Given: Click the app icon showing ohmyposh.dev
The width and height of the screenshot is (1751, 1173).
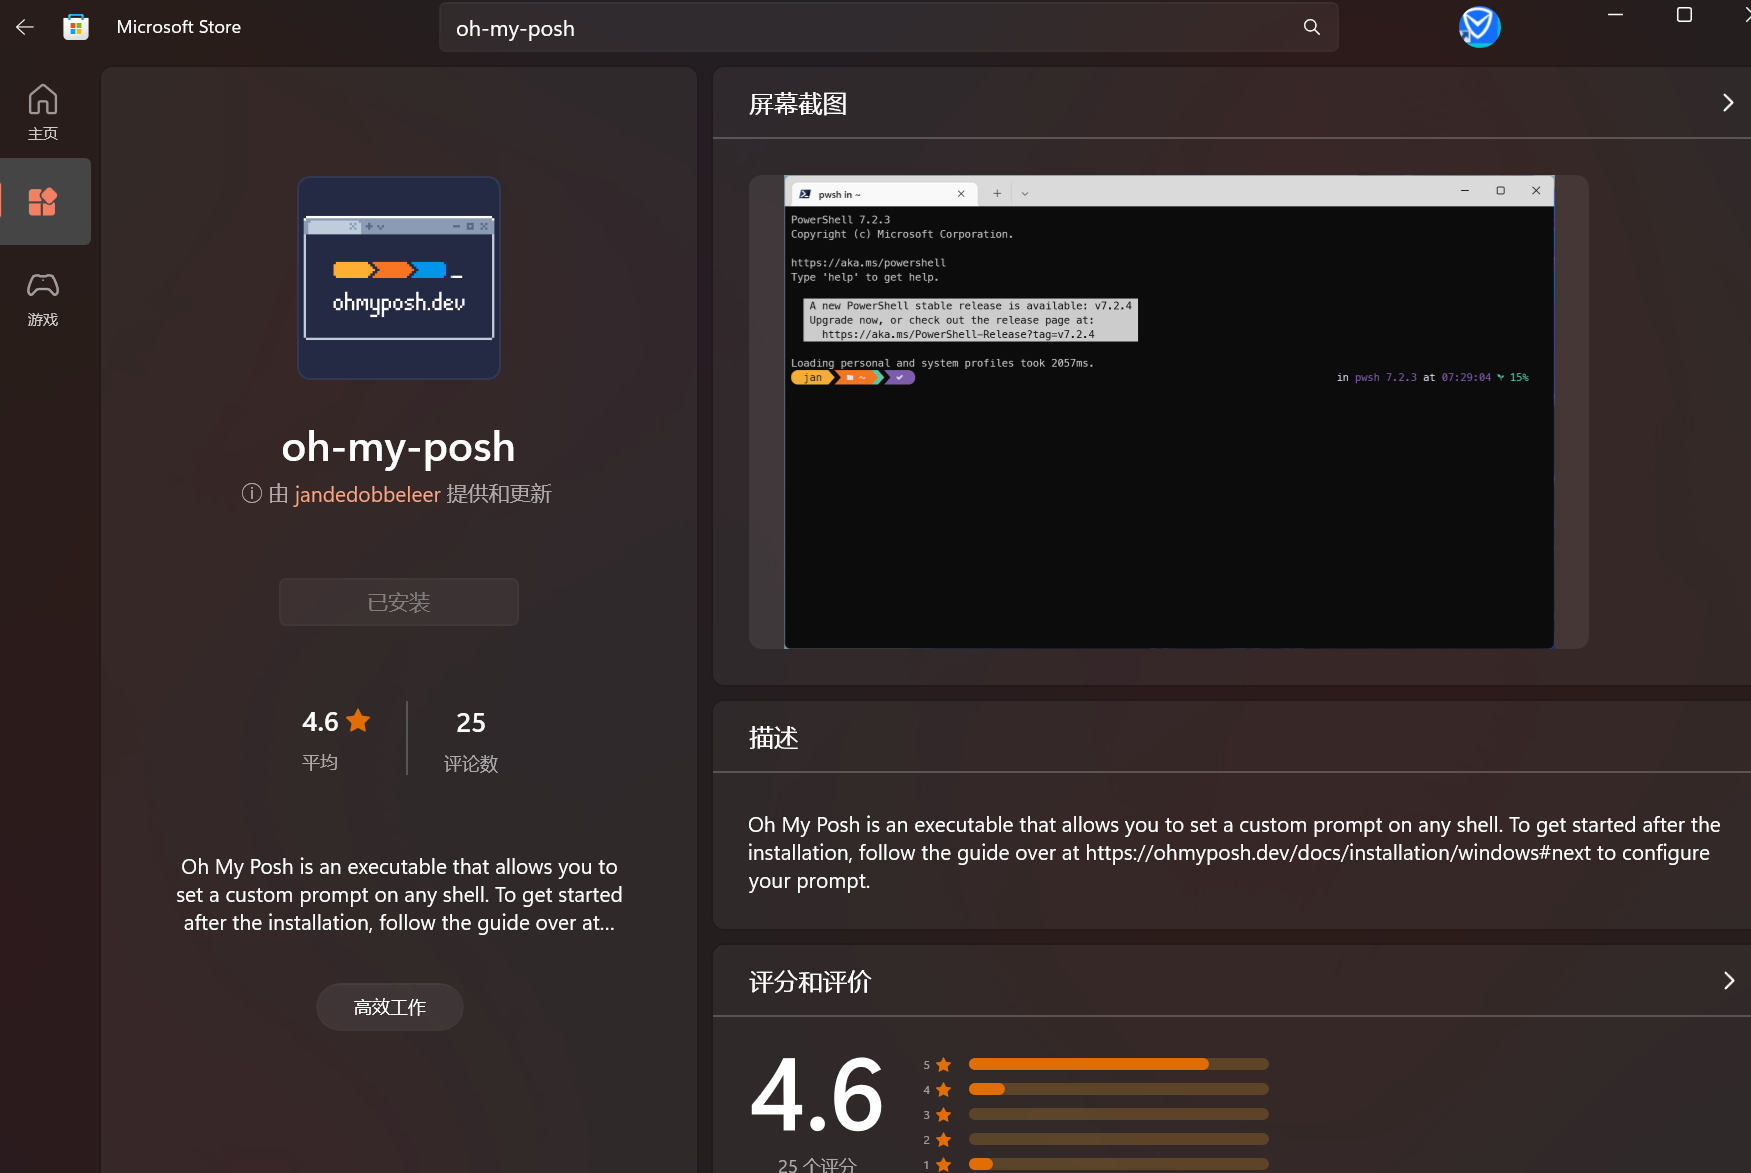Looking at the screenshot, I should [398, 277].
